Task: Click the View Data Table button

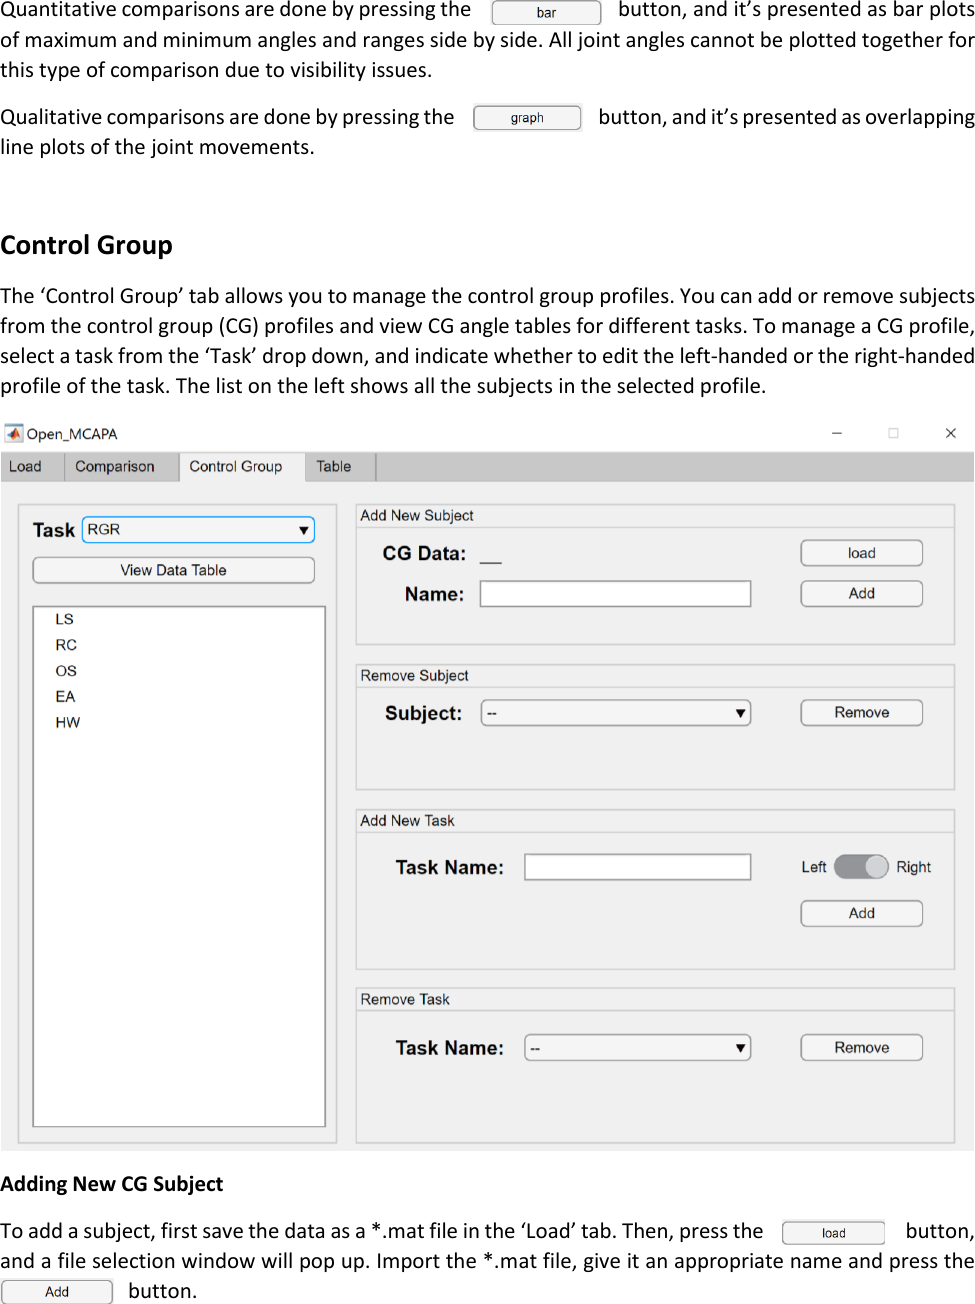Action: (174, 570)
